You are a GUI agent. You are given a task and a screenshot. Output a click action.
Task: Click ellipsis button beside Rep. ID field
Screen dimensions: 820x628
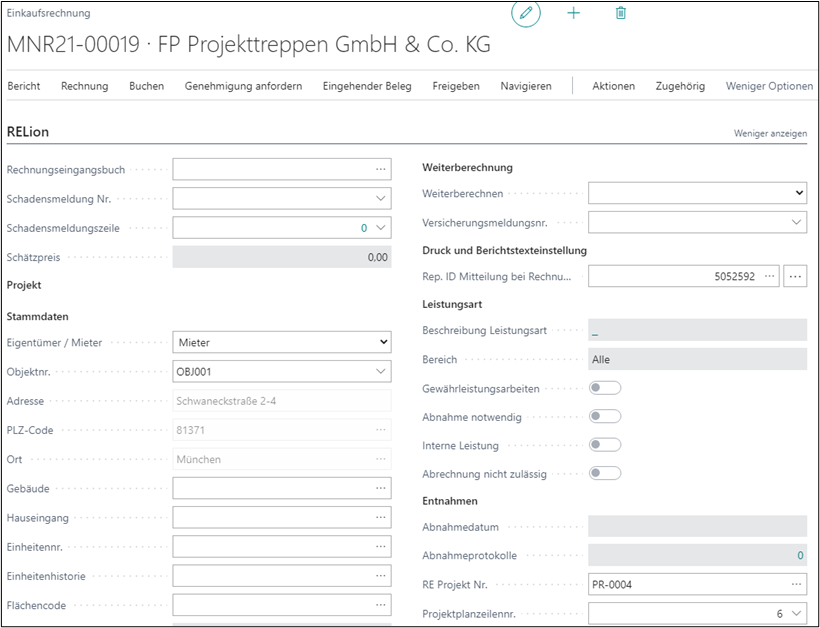coord(795,276)
